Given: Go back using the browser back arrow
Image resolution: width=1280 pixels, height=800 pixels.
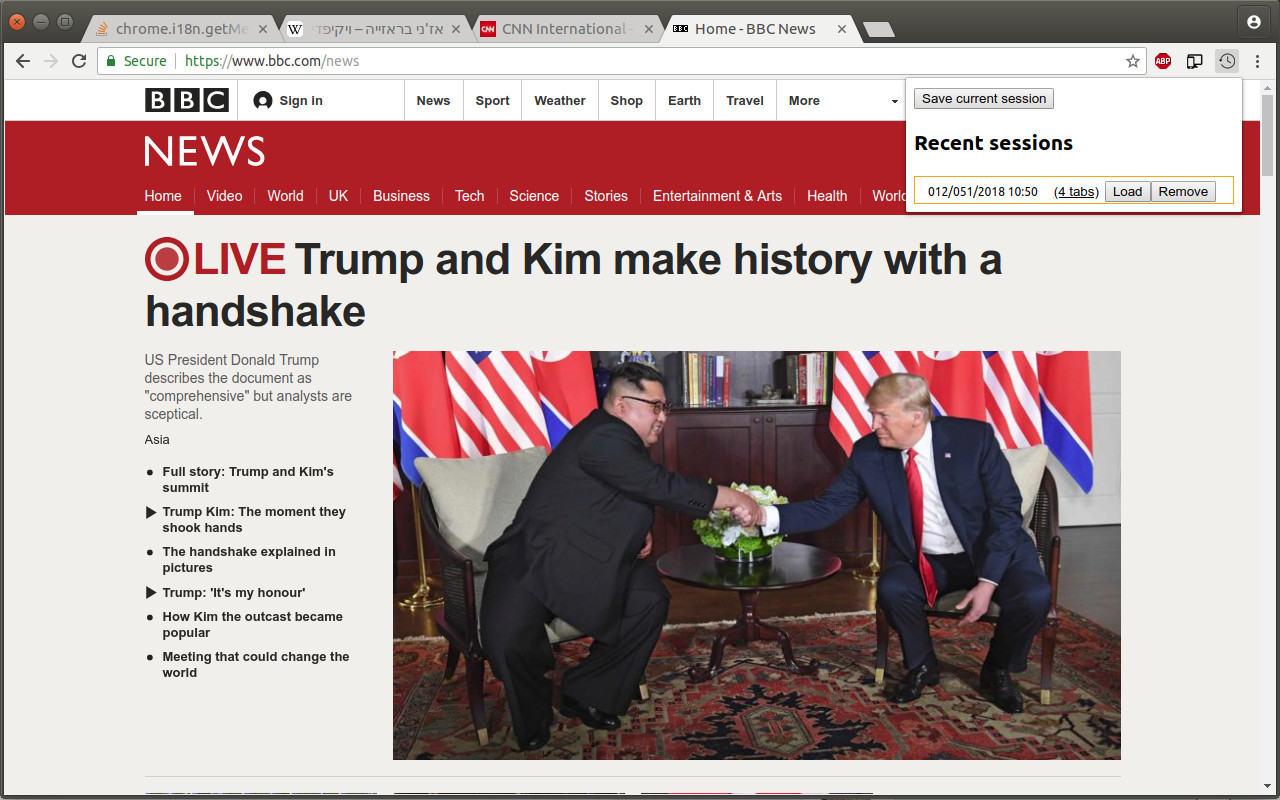Looking at the screenshot, I should pyautogui.click(x=23, y=61).
